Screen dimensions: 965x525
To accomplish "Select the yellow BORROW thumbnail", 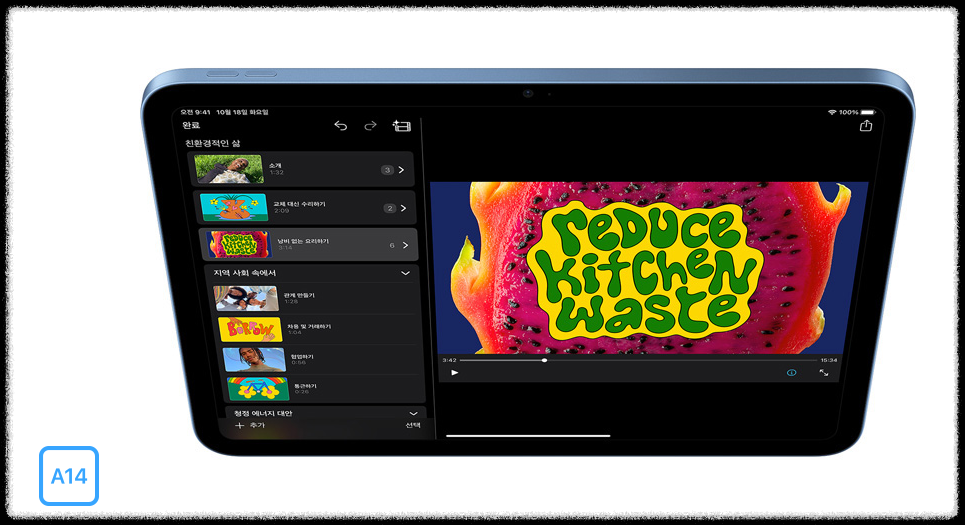I will tap(250, 329).
